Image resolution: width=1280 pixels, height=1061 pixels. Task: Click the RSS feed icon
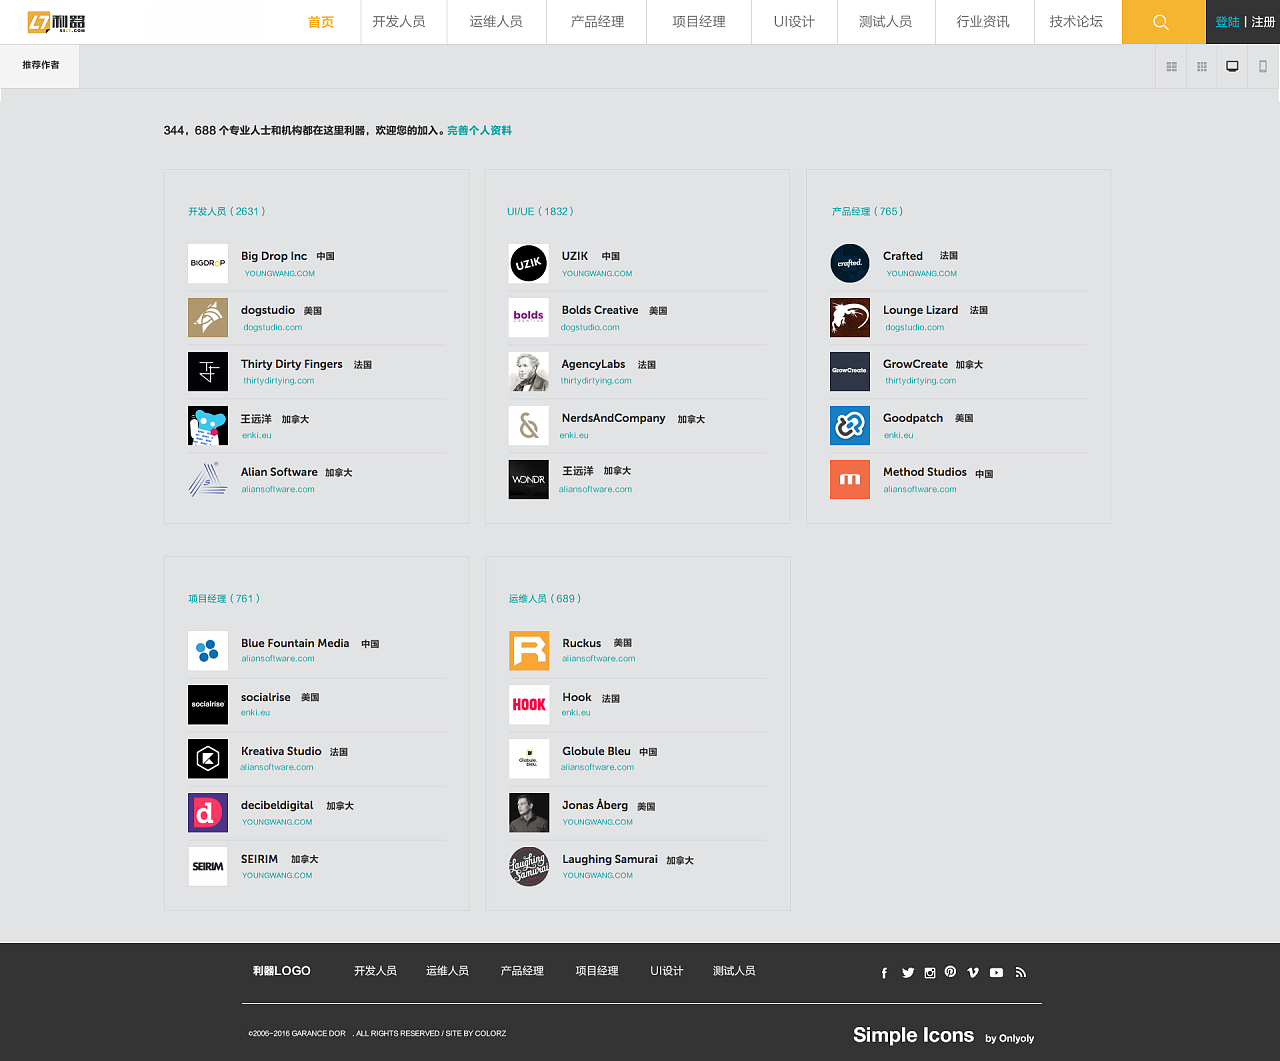coord(1021,972)
